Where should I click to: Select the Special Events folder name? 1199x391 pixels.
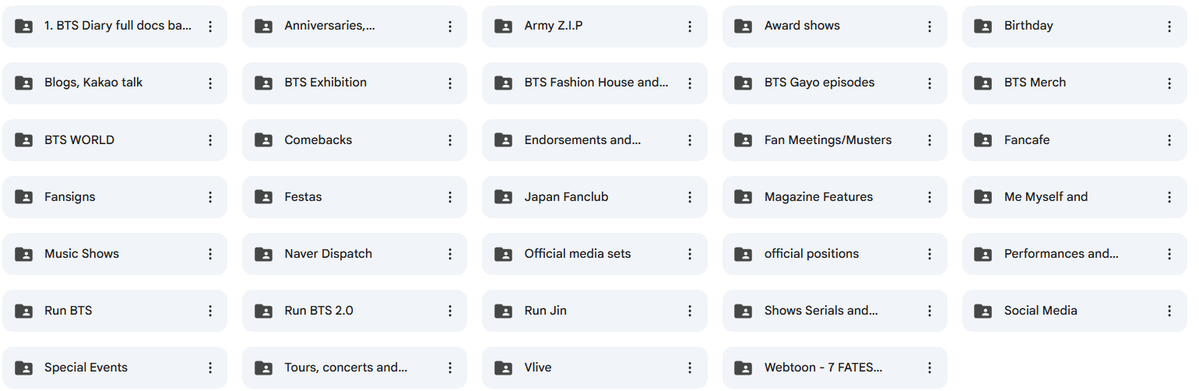(86, 368)
